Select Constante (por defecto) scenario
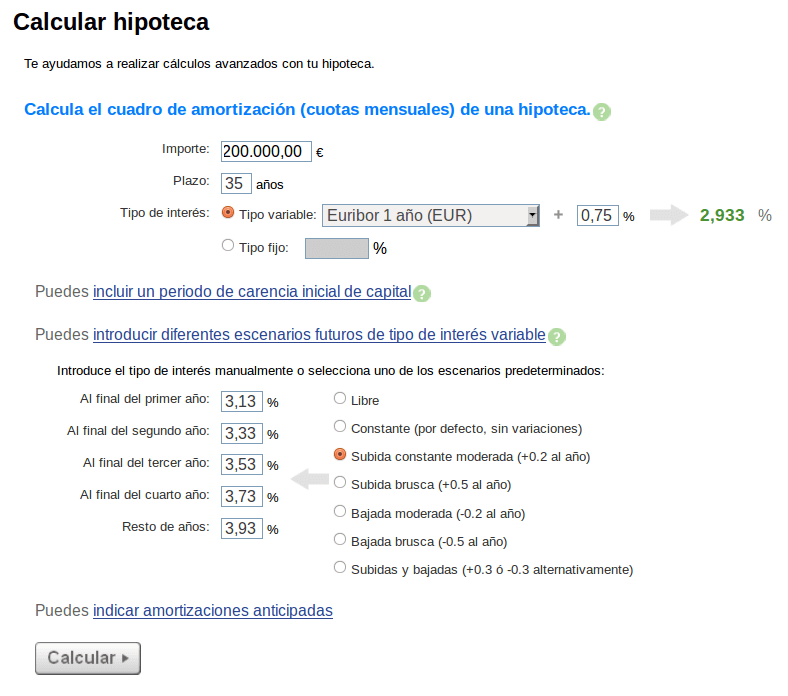The height and width of the screenshot is (696, 788). point(340,428)
